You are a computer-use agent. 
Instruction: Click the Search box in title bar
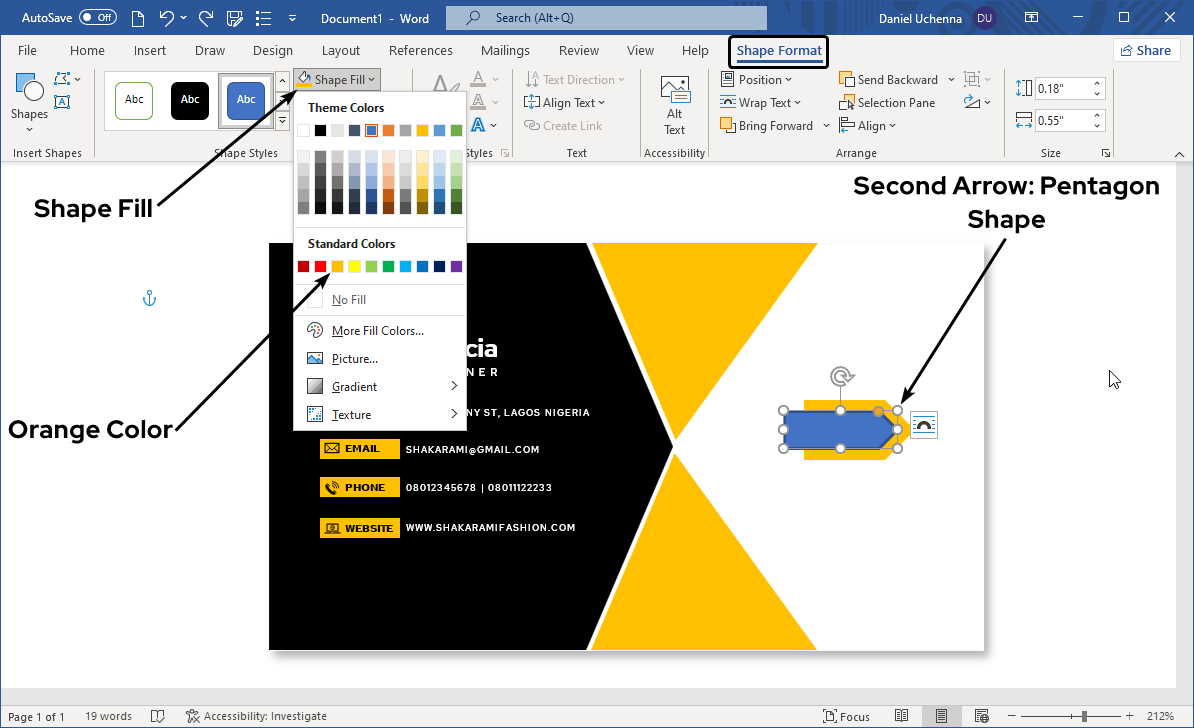pyautogui.click(x=606, y=18)
